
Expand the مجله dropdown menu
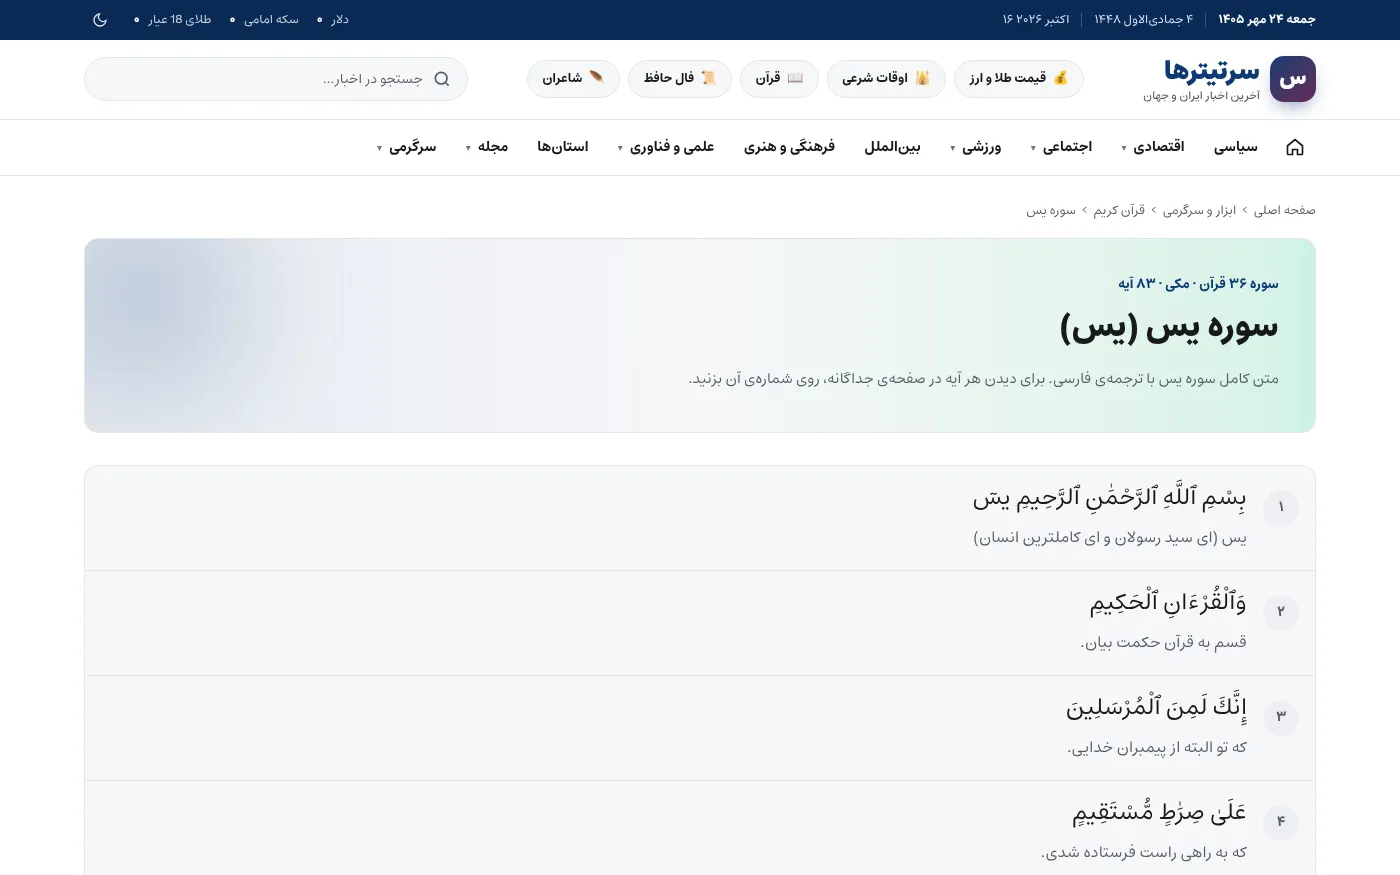tap(487, 147)
